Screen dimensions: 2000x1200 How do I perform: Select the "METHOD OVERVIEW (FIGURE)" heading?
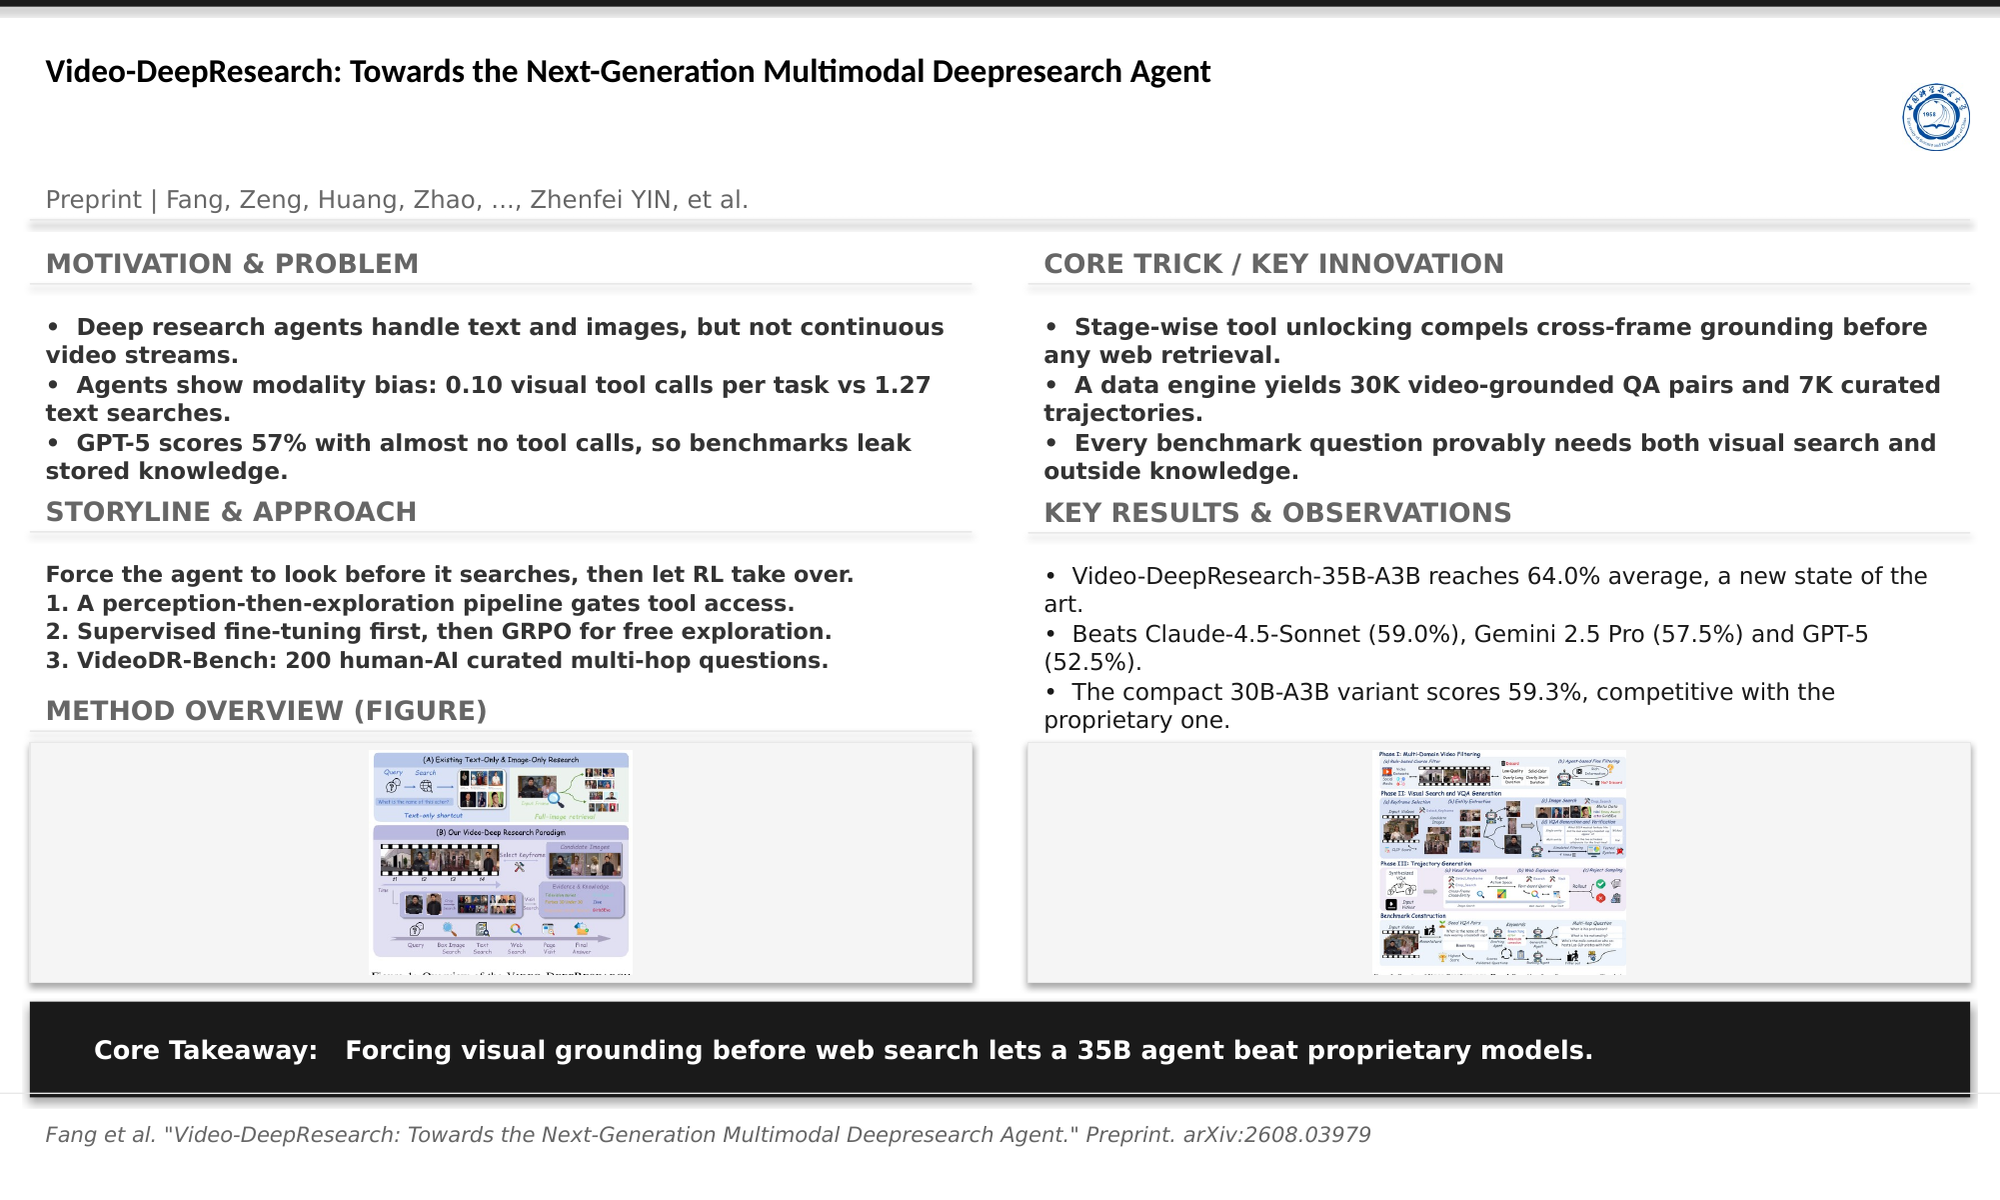(x=266, y=711)
